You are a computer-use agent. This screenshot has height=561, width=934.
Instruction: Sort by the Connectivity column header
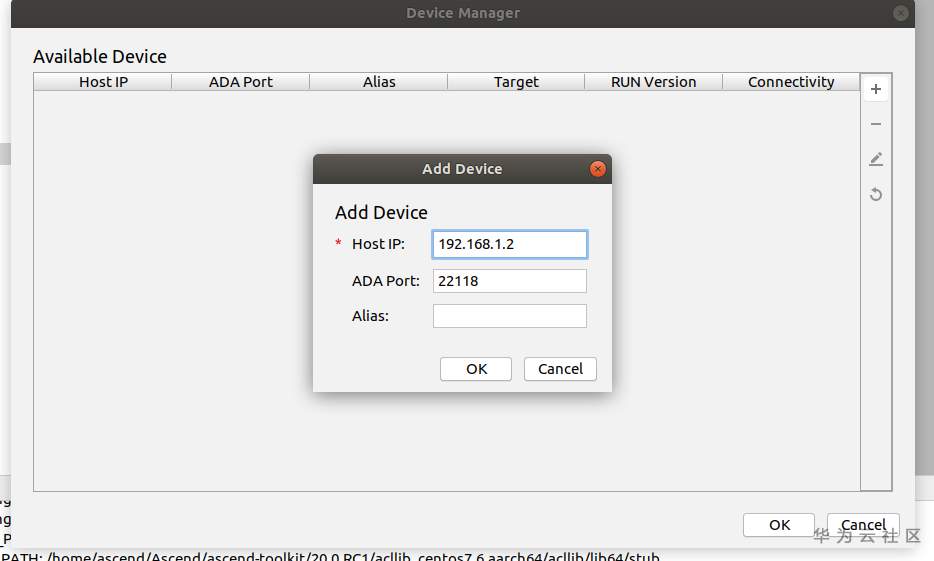click(x=791, y=82)
